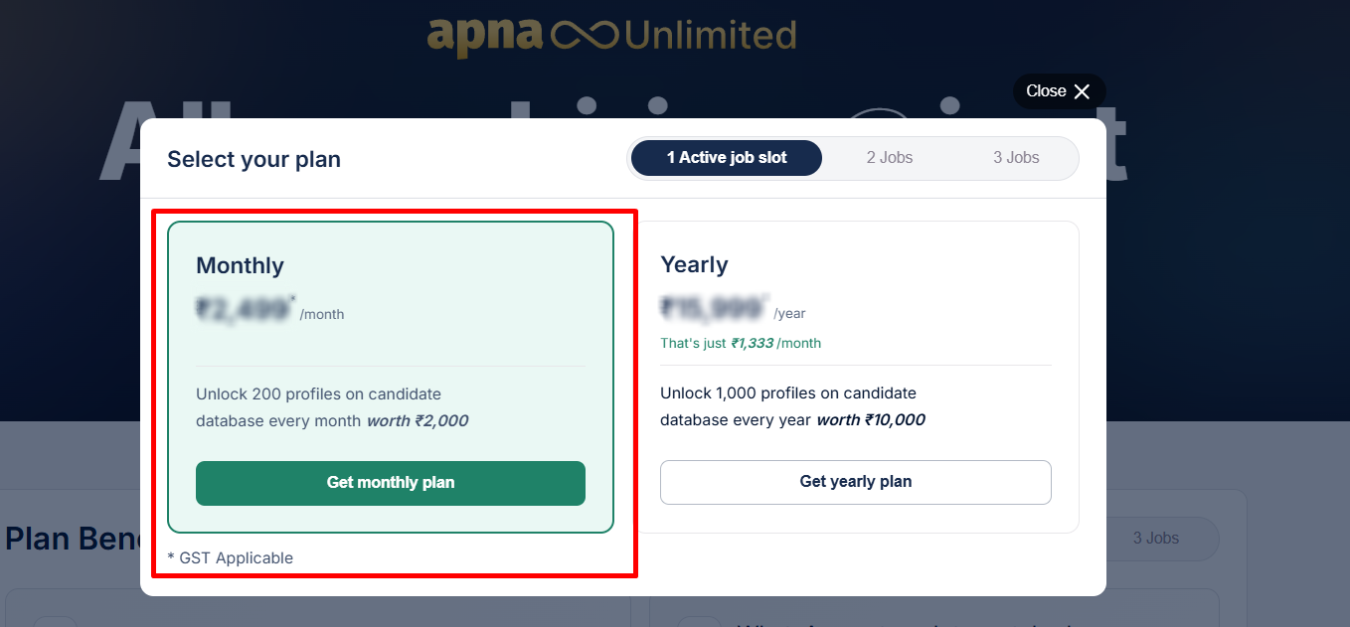1350x627 pixels.
Task: Click the Get yearly plan button
Action: click(855, 482)
